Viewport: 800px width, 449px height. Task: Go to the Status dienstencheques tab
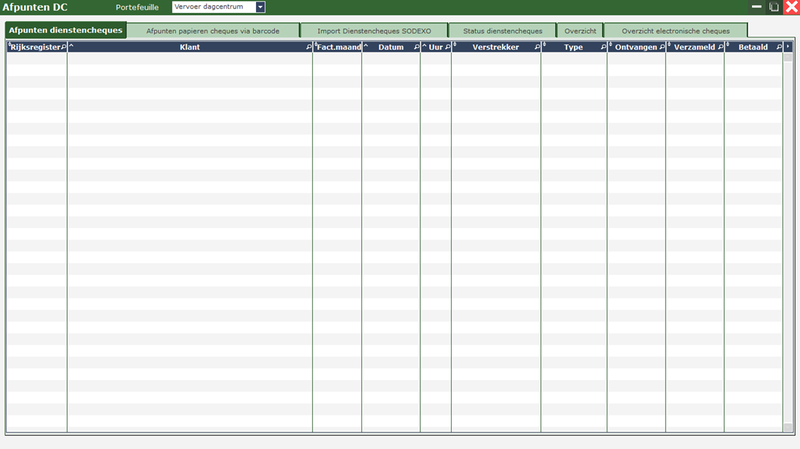[x=502, y=31]
